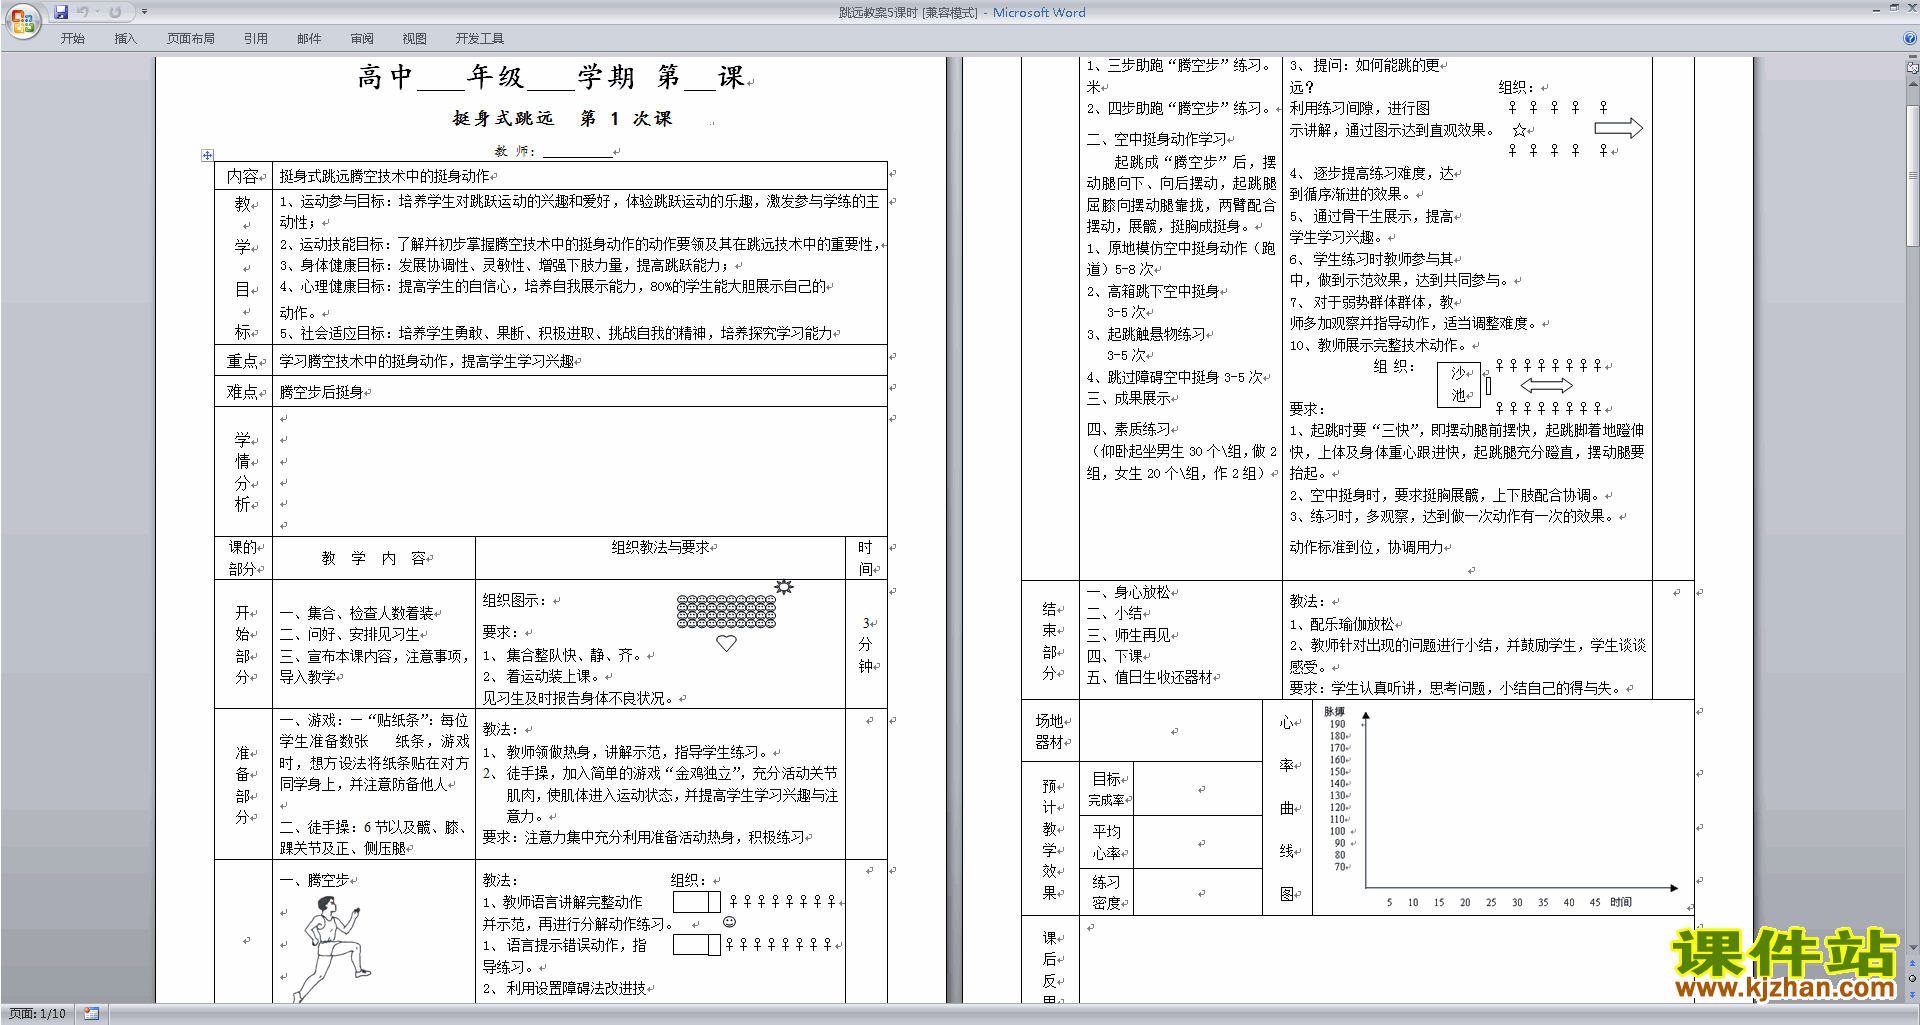This screenshot has height=1025, width=1920.
Task: Toggle the ruler view icon above scrollbar
Action: coord(1912,68)
